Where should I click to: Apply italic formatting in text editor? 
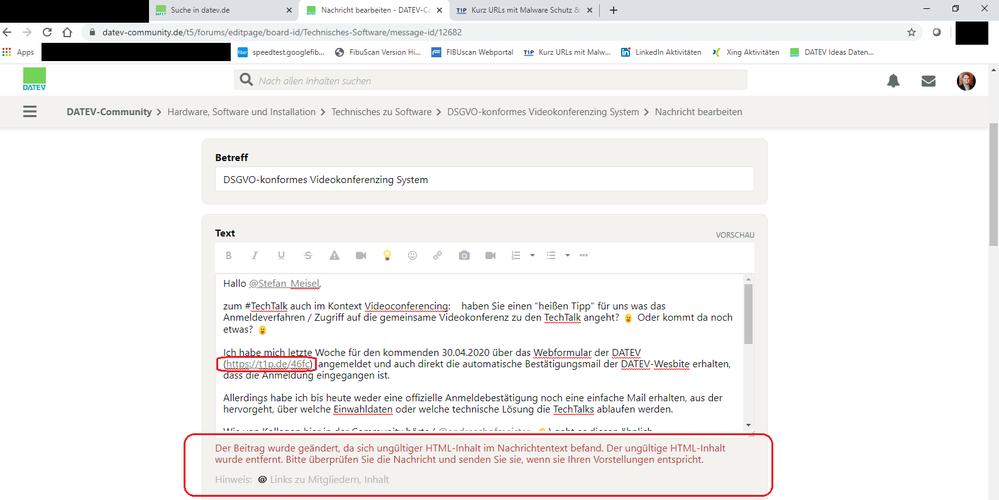click(x=255, y=256)
